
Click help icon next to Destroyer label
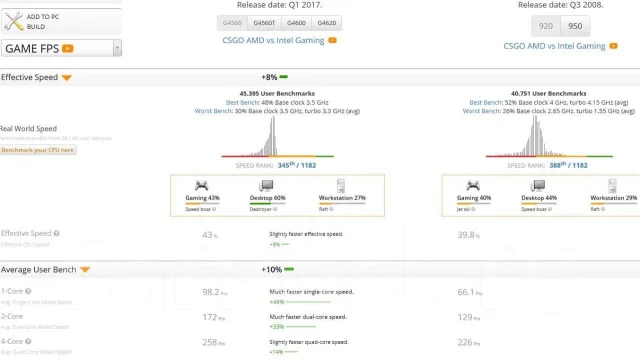click(275, 209)
